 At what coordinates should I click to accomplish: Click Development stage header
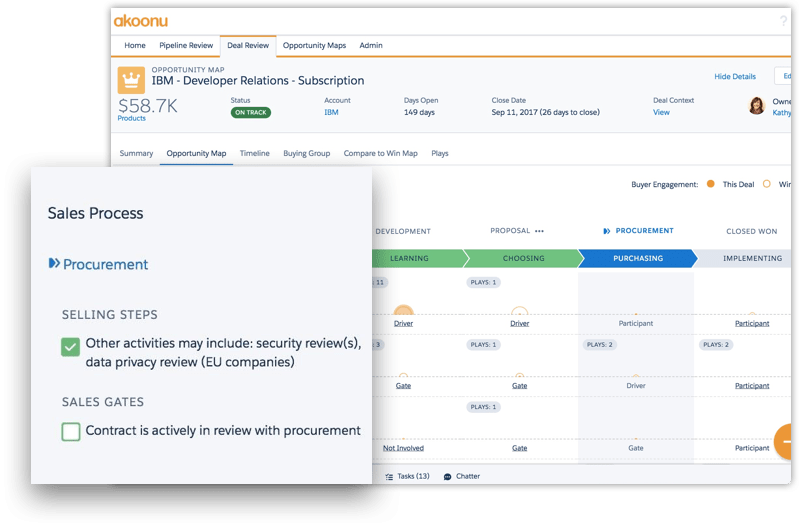[403, 231]
